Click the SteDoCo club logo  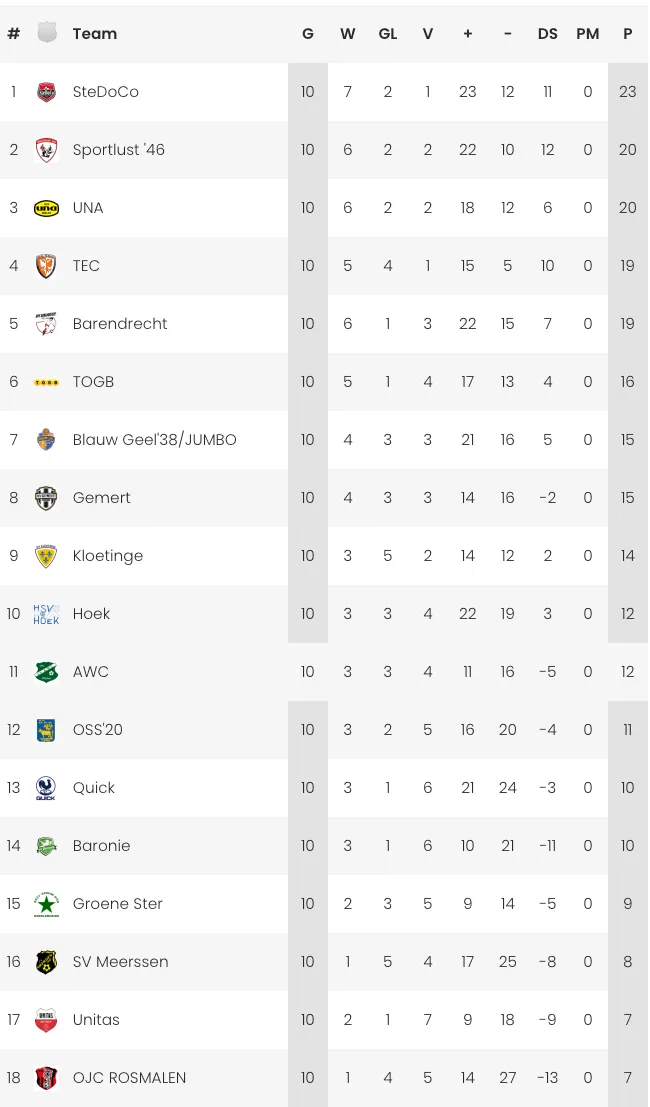coord(46,92)
